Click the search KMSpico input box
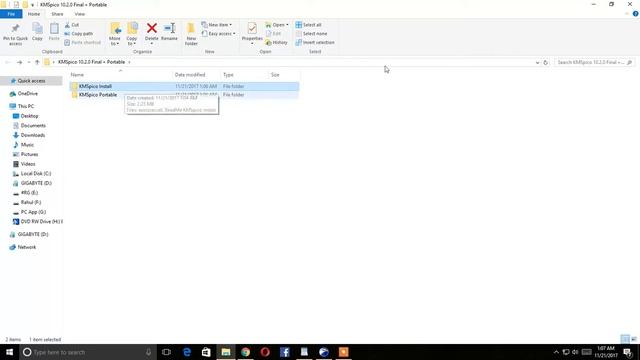The image size is (640, 360). 594,62
